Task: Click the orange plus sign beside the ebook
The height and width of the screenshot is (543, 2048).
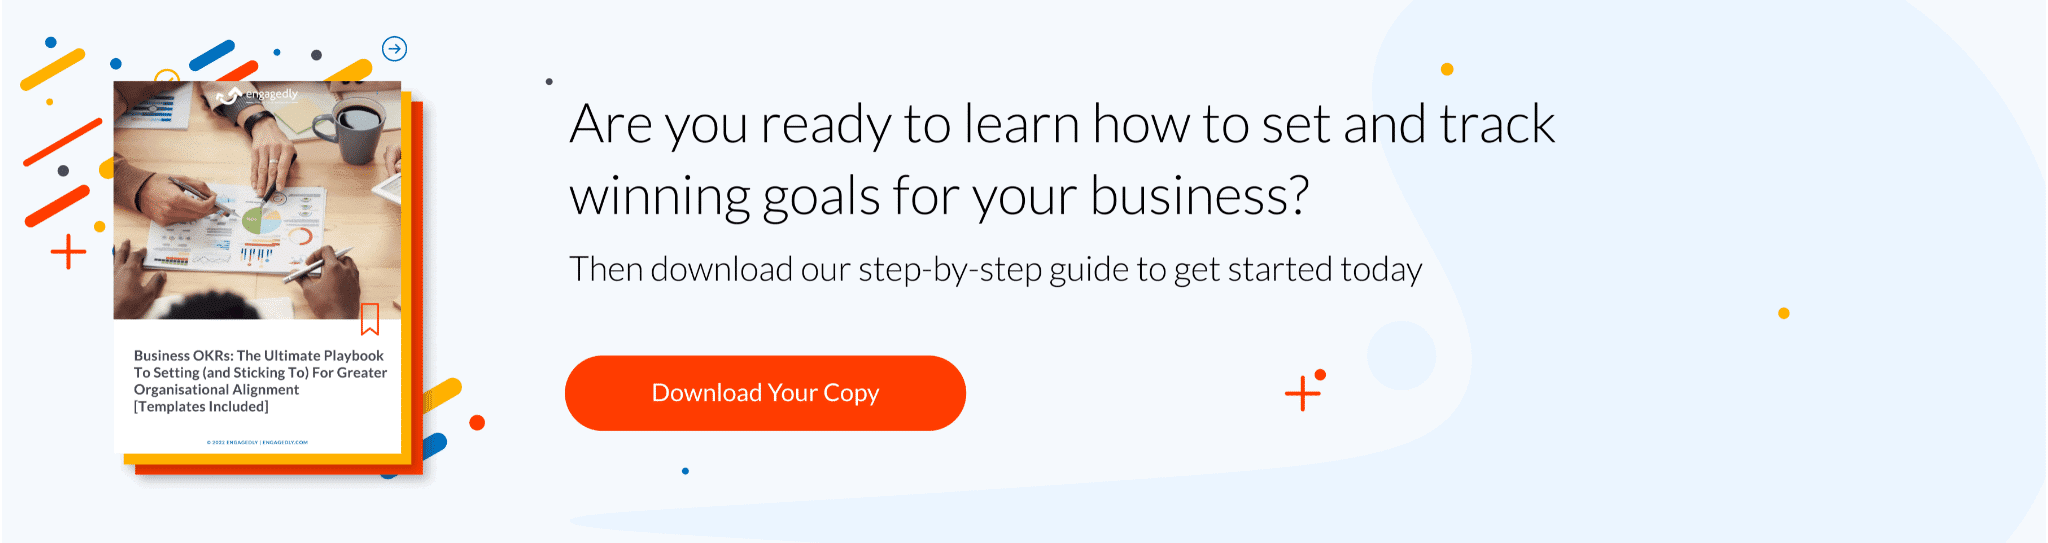Action: tap(68, 252)
